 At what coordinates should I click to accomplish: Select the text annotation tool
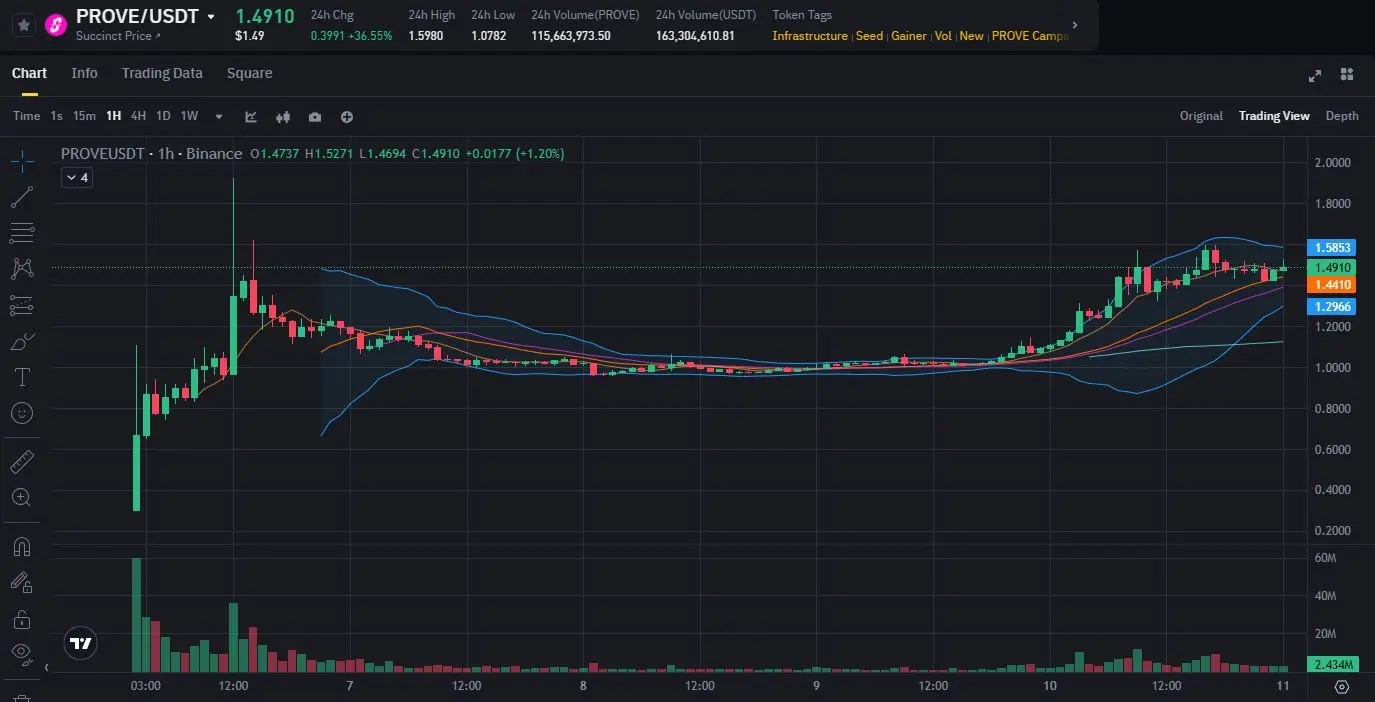point(22,377)
